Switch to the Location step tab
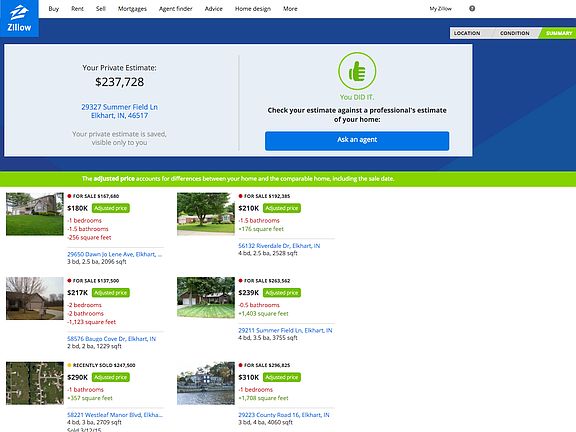The height and width of the screenshot is (432, 576). (x=467, y=33)
